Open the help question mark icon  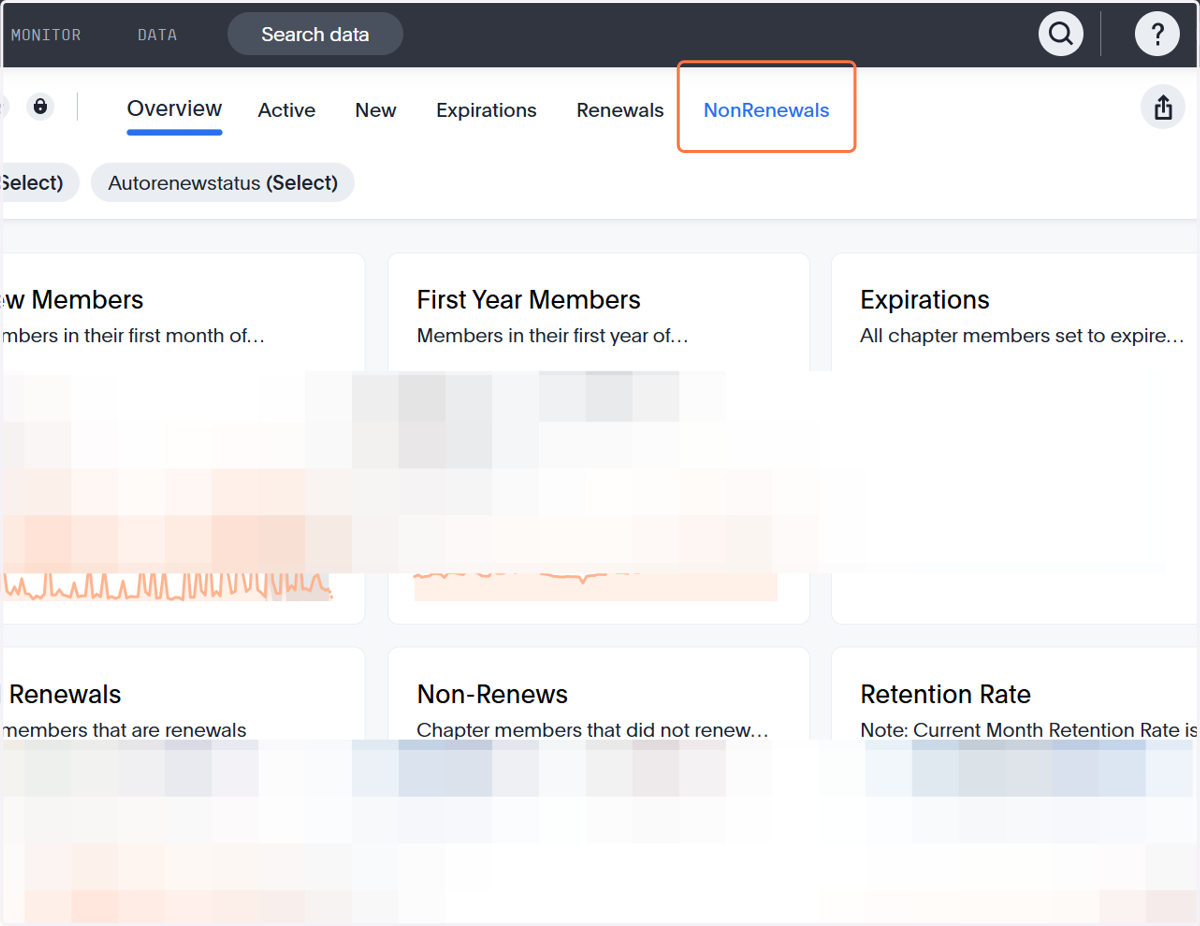point(1157,34)
